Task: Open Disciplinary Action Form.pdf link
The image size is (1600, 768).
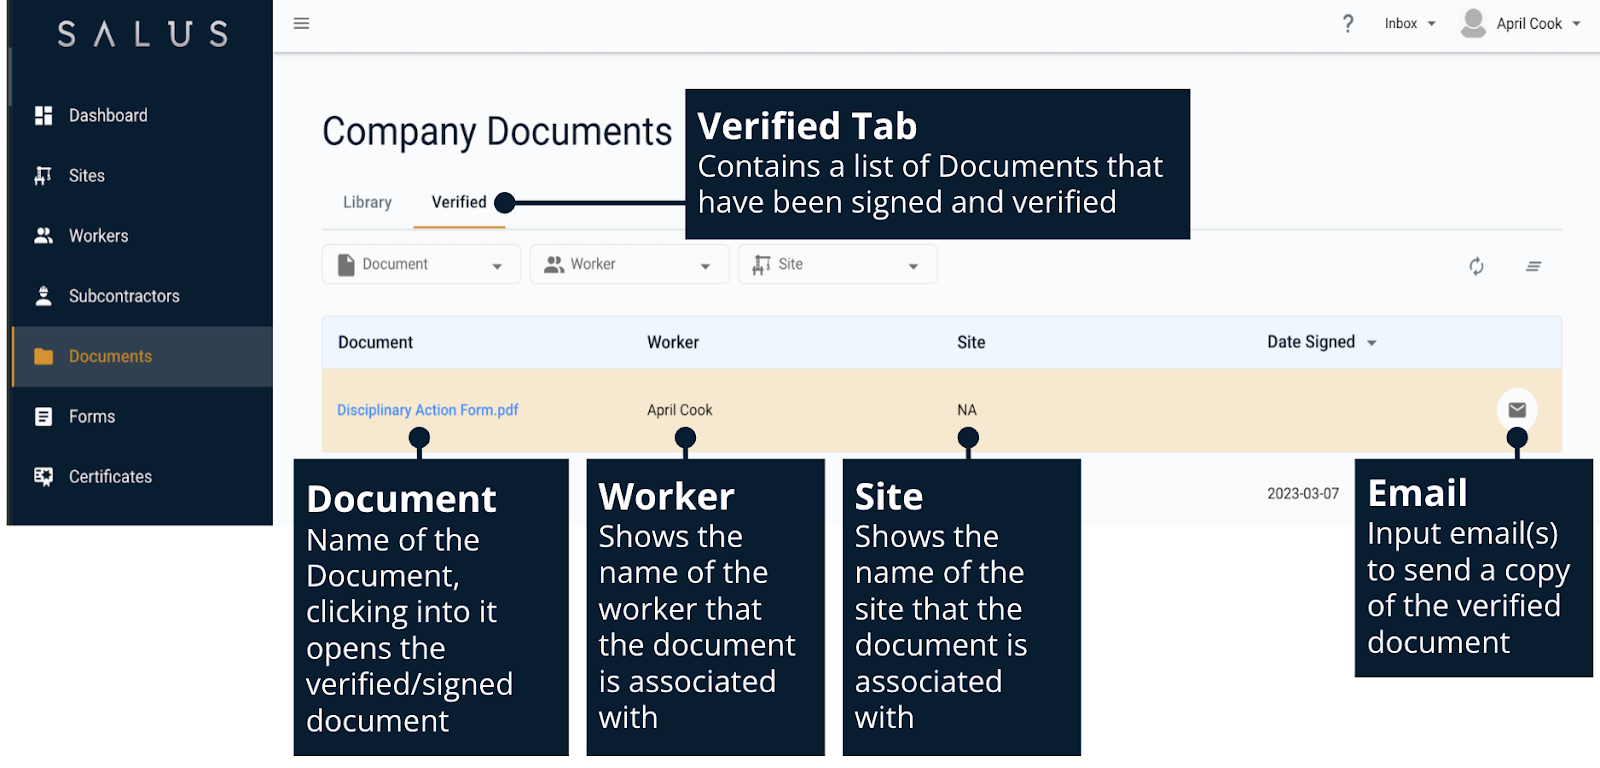Action: click(427, 410)
